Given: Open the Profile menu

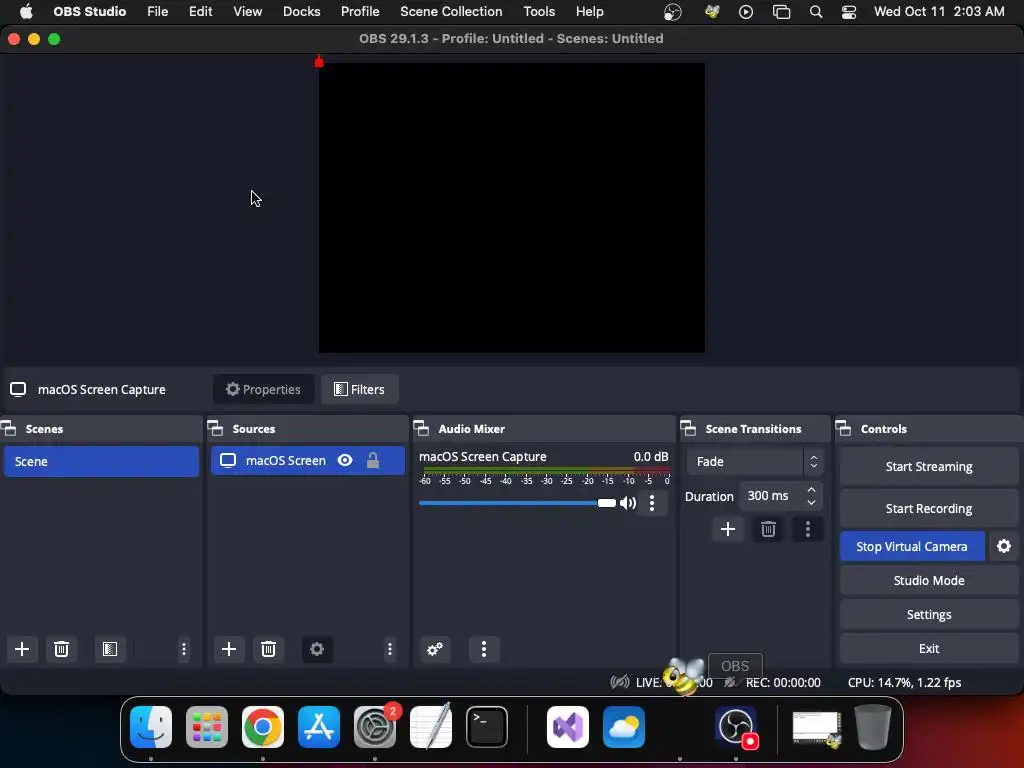Looking at the screenshot, I should (x=360, y=12).
